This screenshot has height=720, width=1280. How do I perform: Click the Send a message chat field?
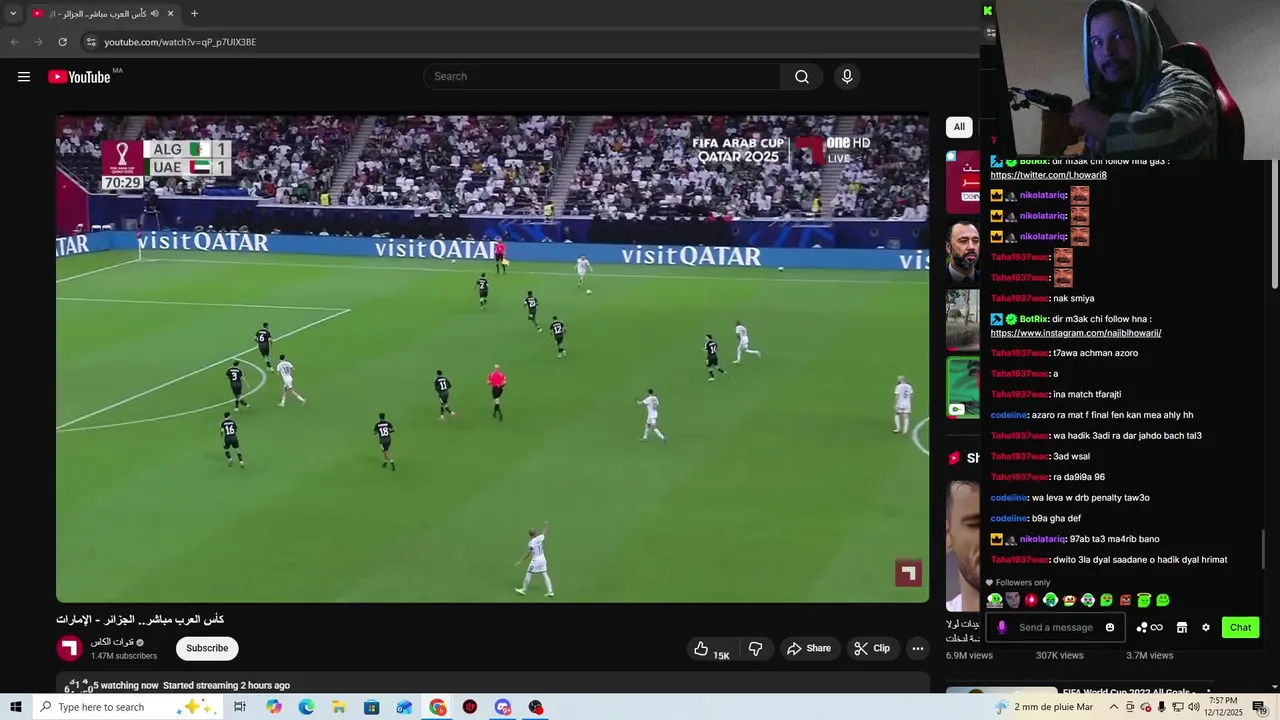(x=1055, y=628)
